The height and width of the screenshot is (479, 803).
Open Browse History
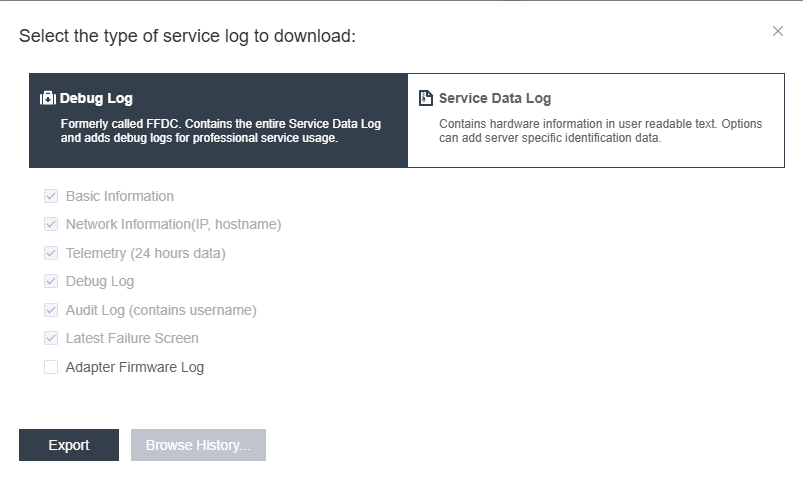(x=198, y=445)
